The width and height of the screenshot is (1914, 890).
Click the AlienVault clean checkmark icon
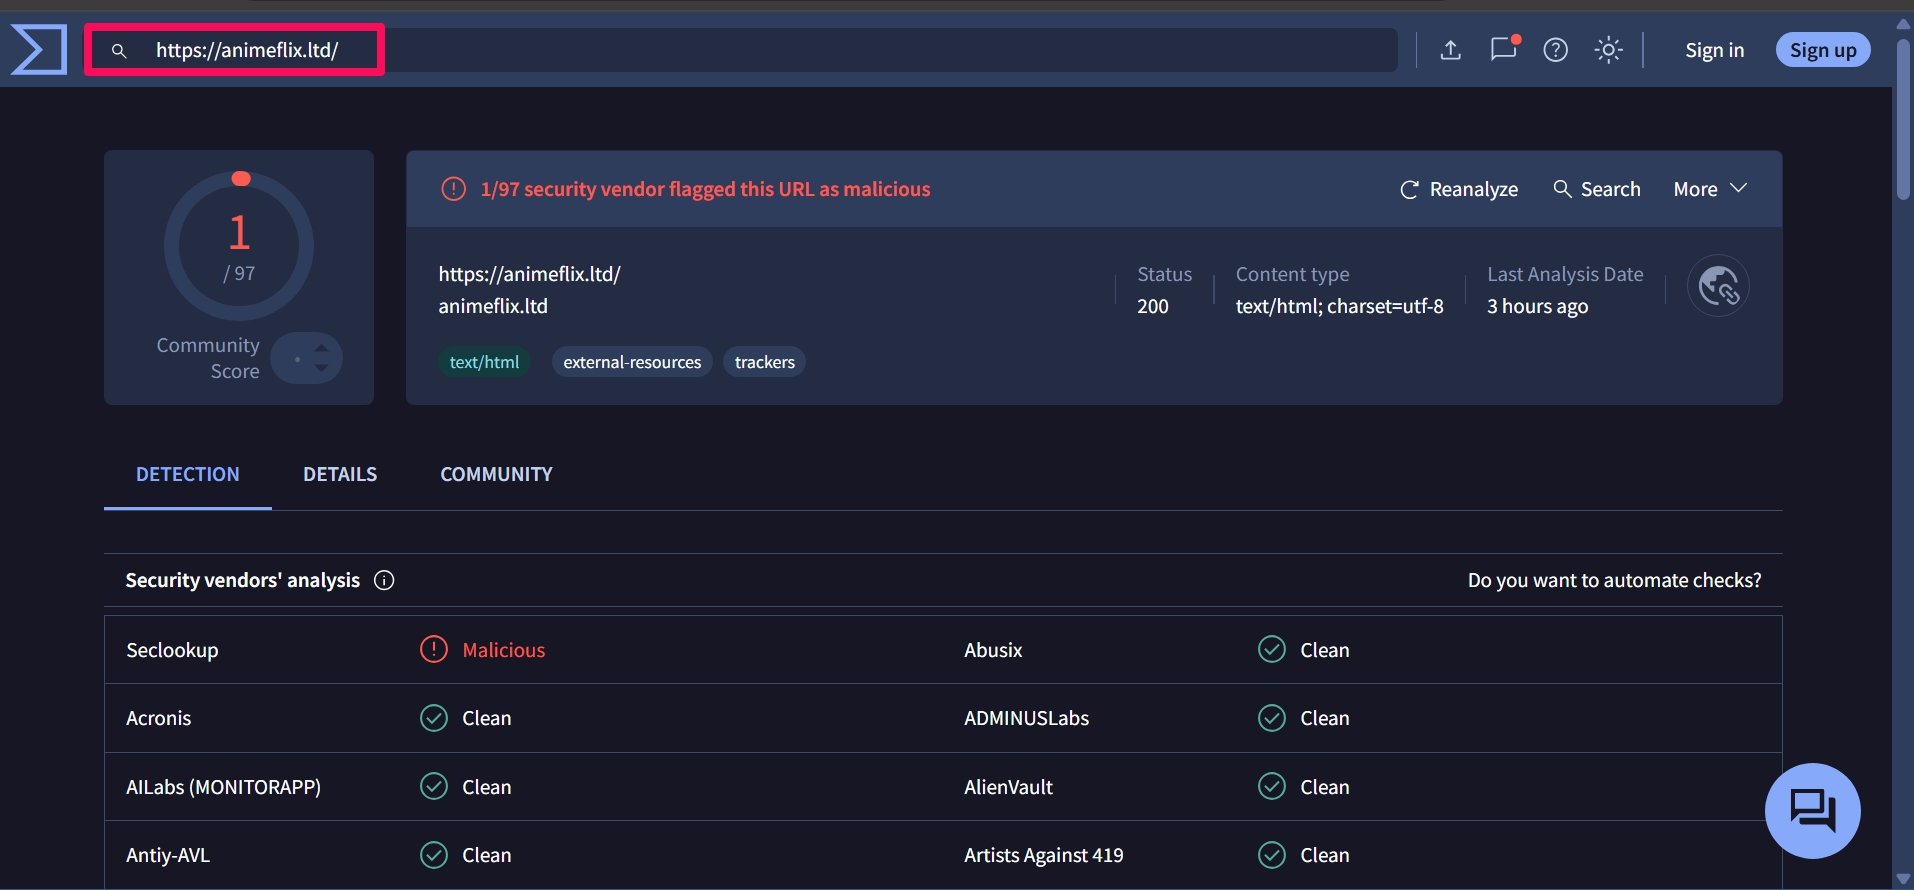pyautogui.click(x=1272, y=786)
